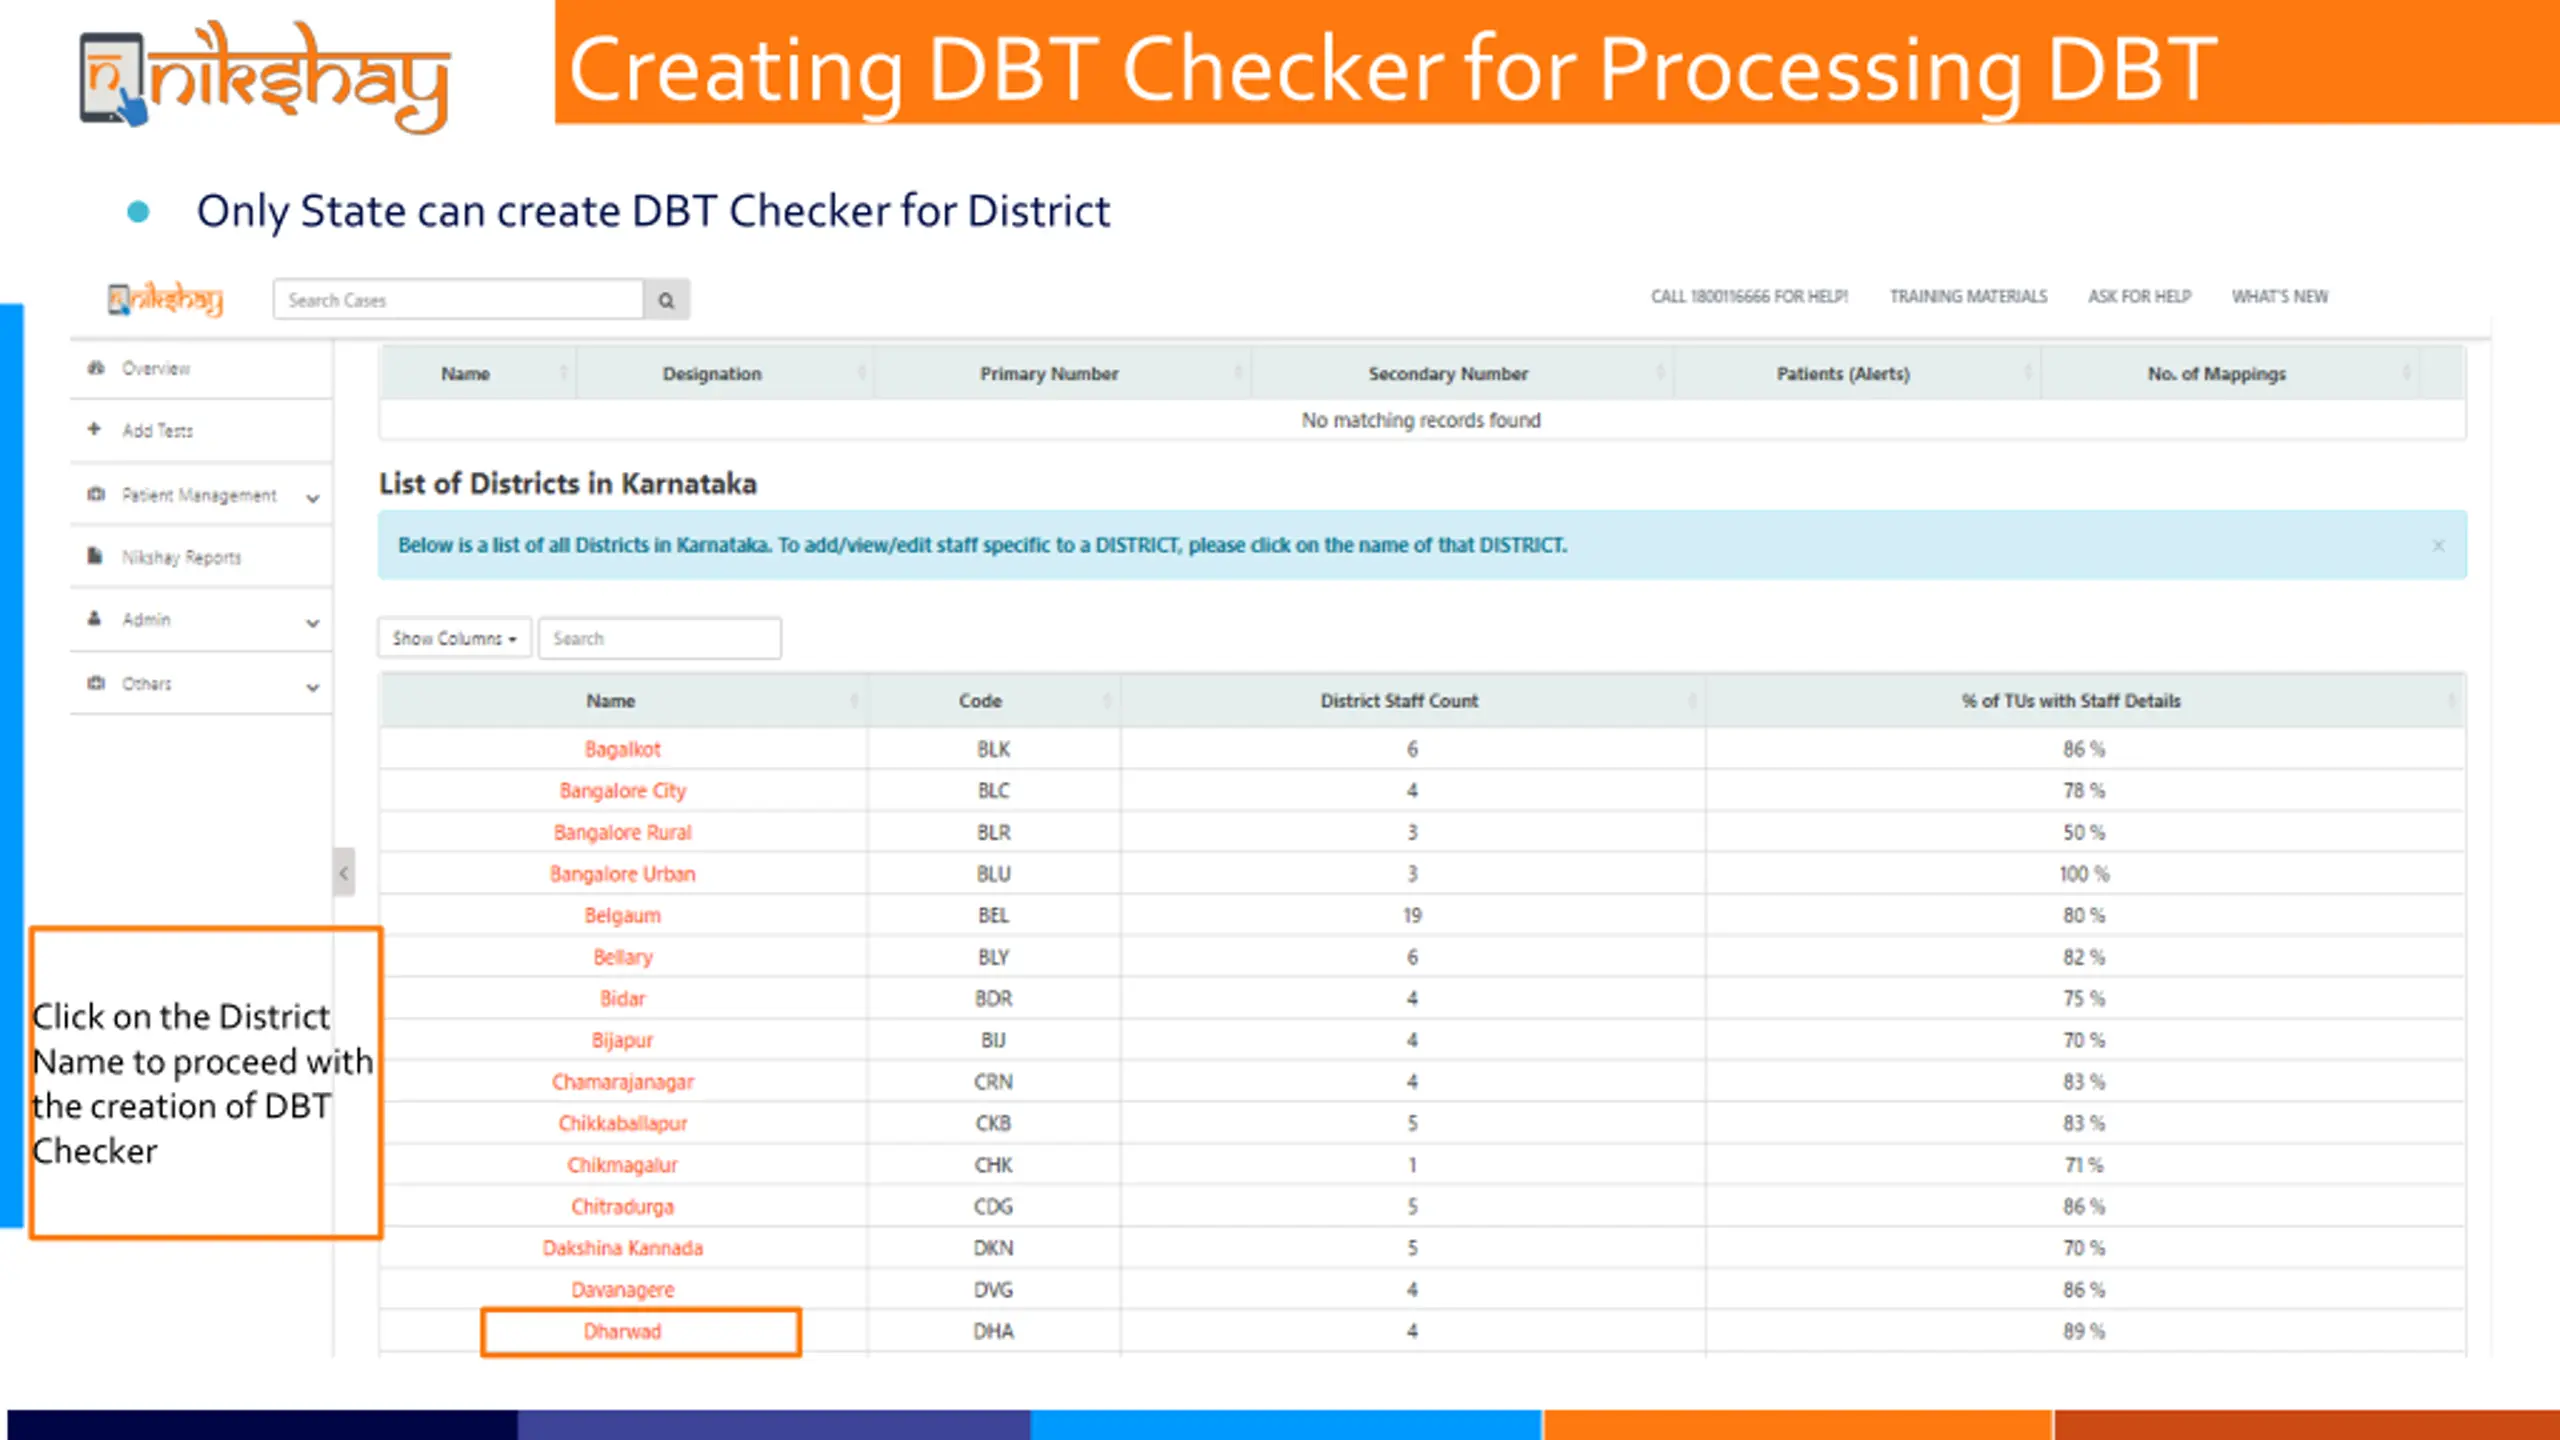Click Belgaum's staff count value 19

[x=1412, y=915]
